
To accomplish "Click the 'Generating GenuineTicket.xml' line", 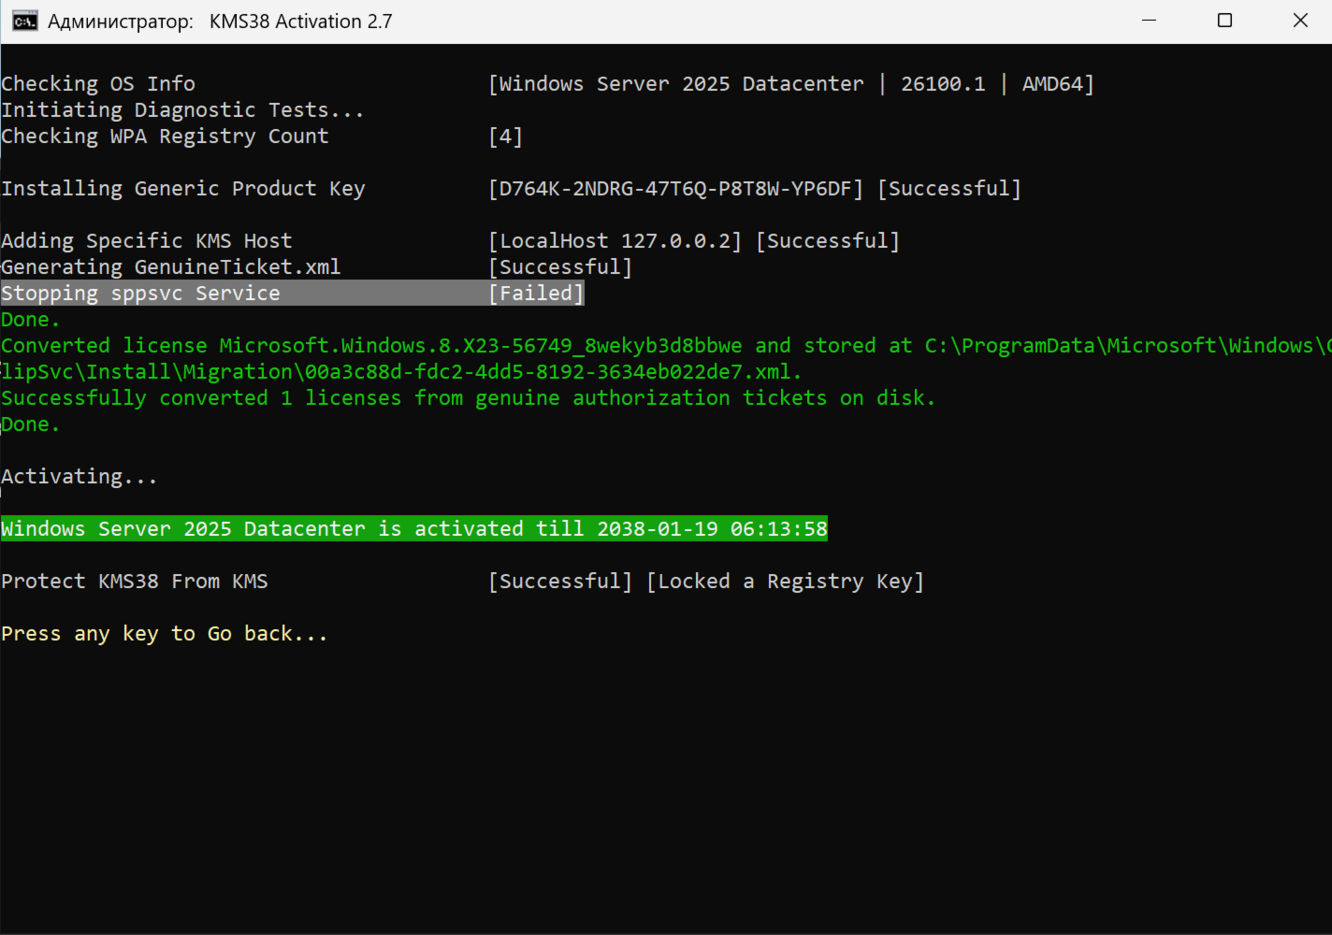I will coord(171,267).
